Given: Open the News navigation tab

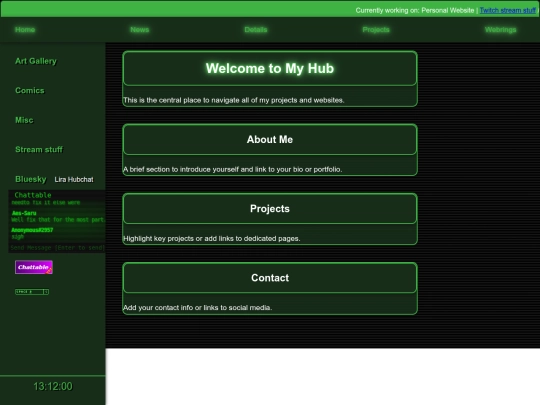Looking at the screenshot, I should [x=139, y=30].
